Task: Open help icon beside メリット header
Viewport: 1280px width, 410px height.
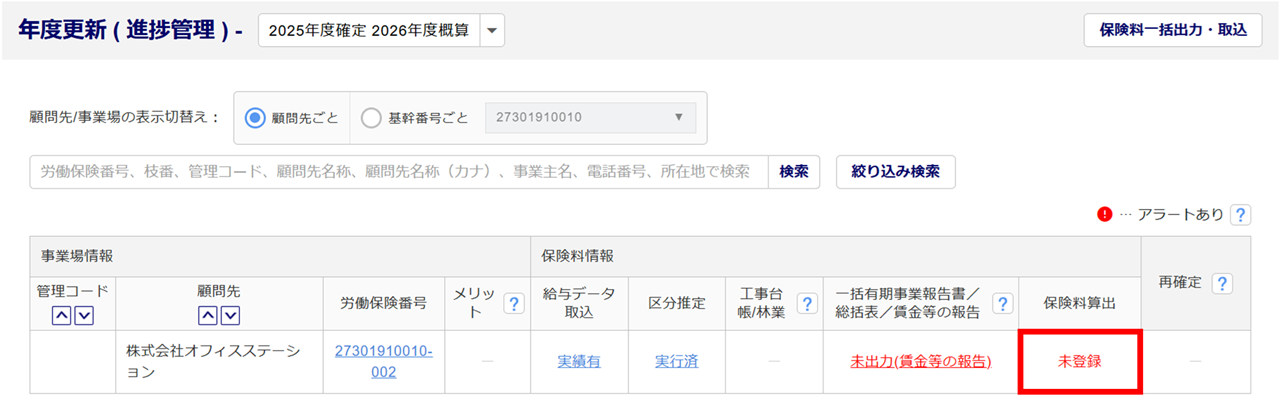Action: tap(514, 304)
